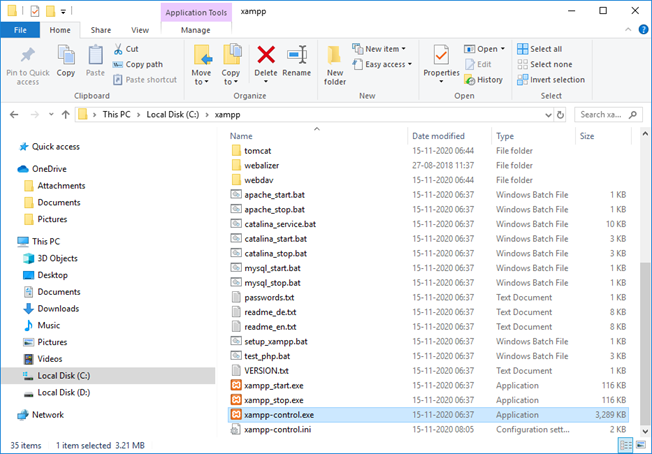Click the History button
The image size is (652, 454).
(484, 80)
